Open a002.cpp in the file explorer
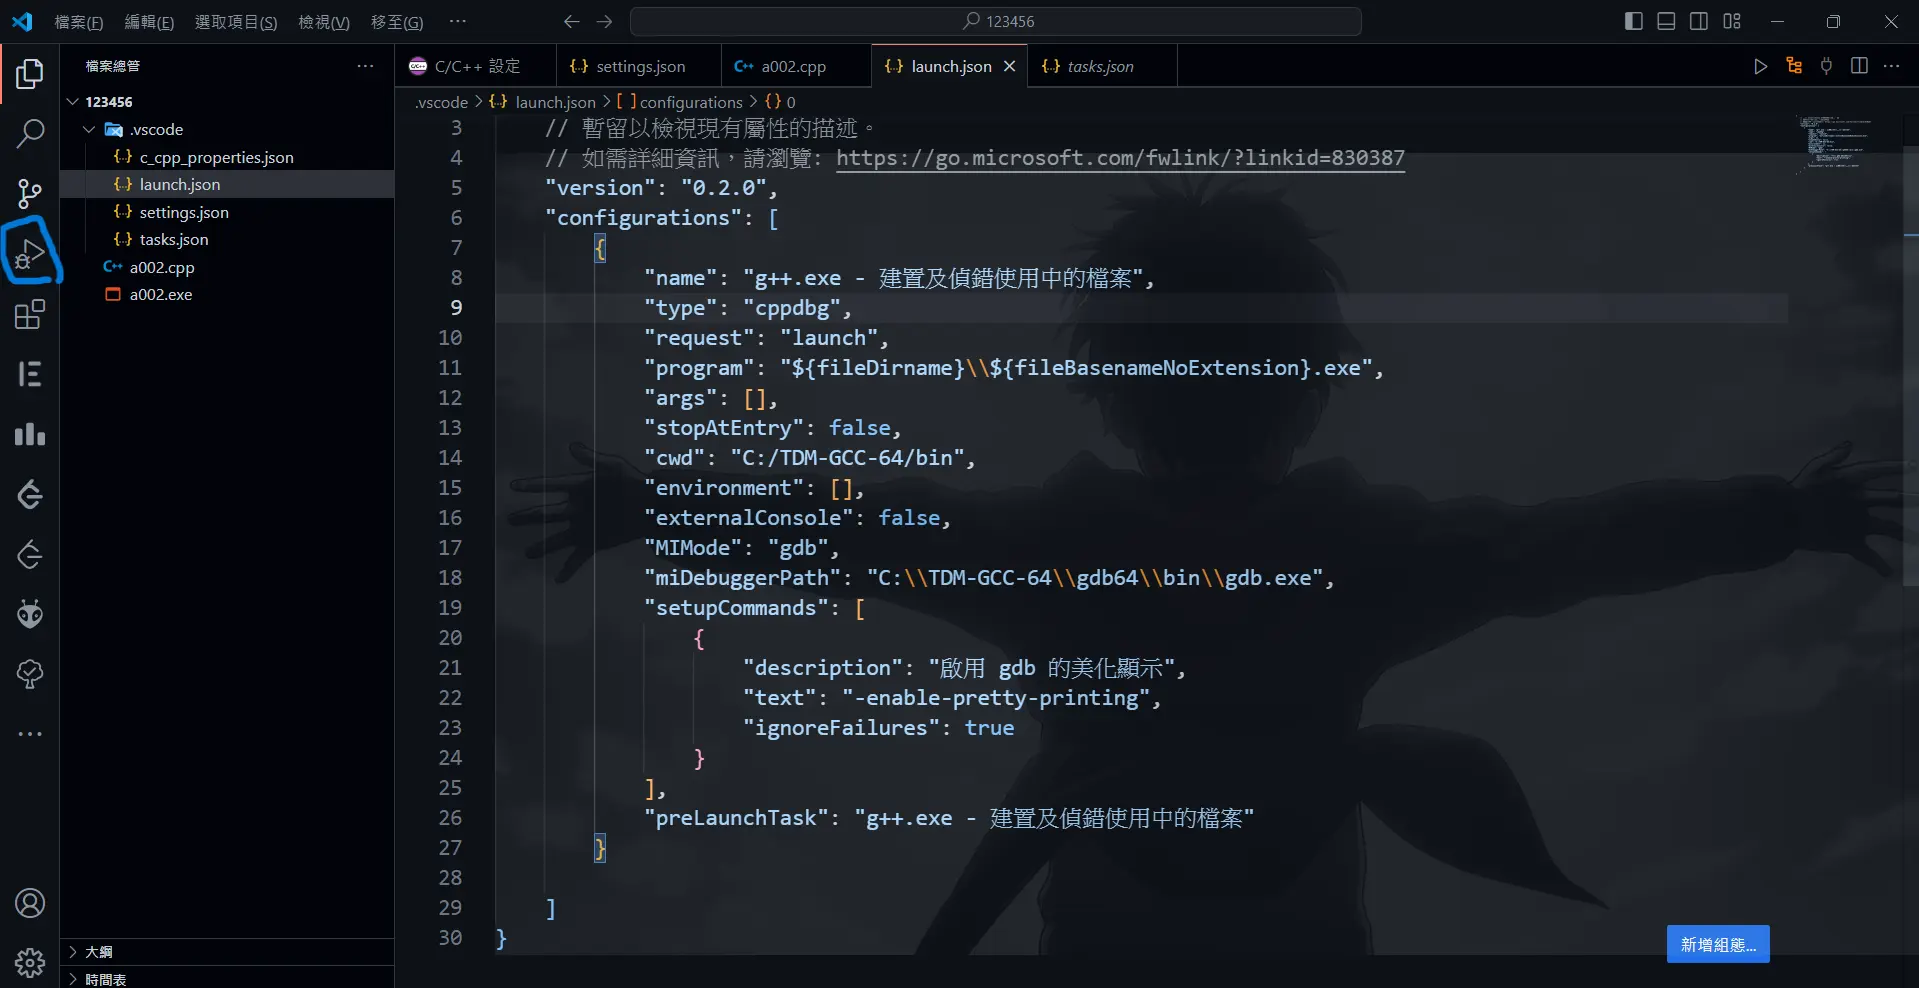 [162, 267]
